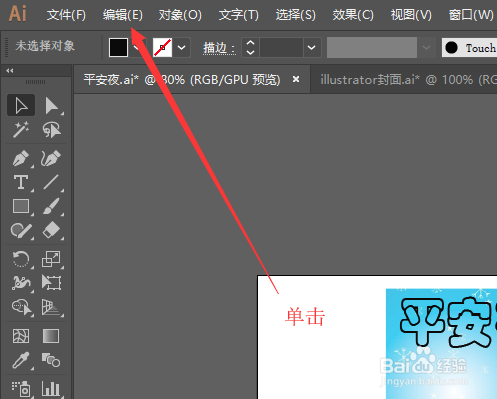Open the 文字(T) menu
This screenshot has height=399, width=497.
[239, 15]
